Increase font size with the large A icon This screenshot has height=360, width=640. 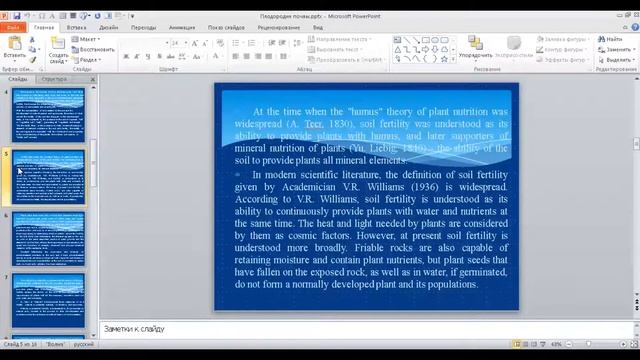tap(195, 43)
